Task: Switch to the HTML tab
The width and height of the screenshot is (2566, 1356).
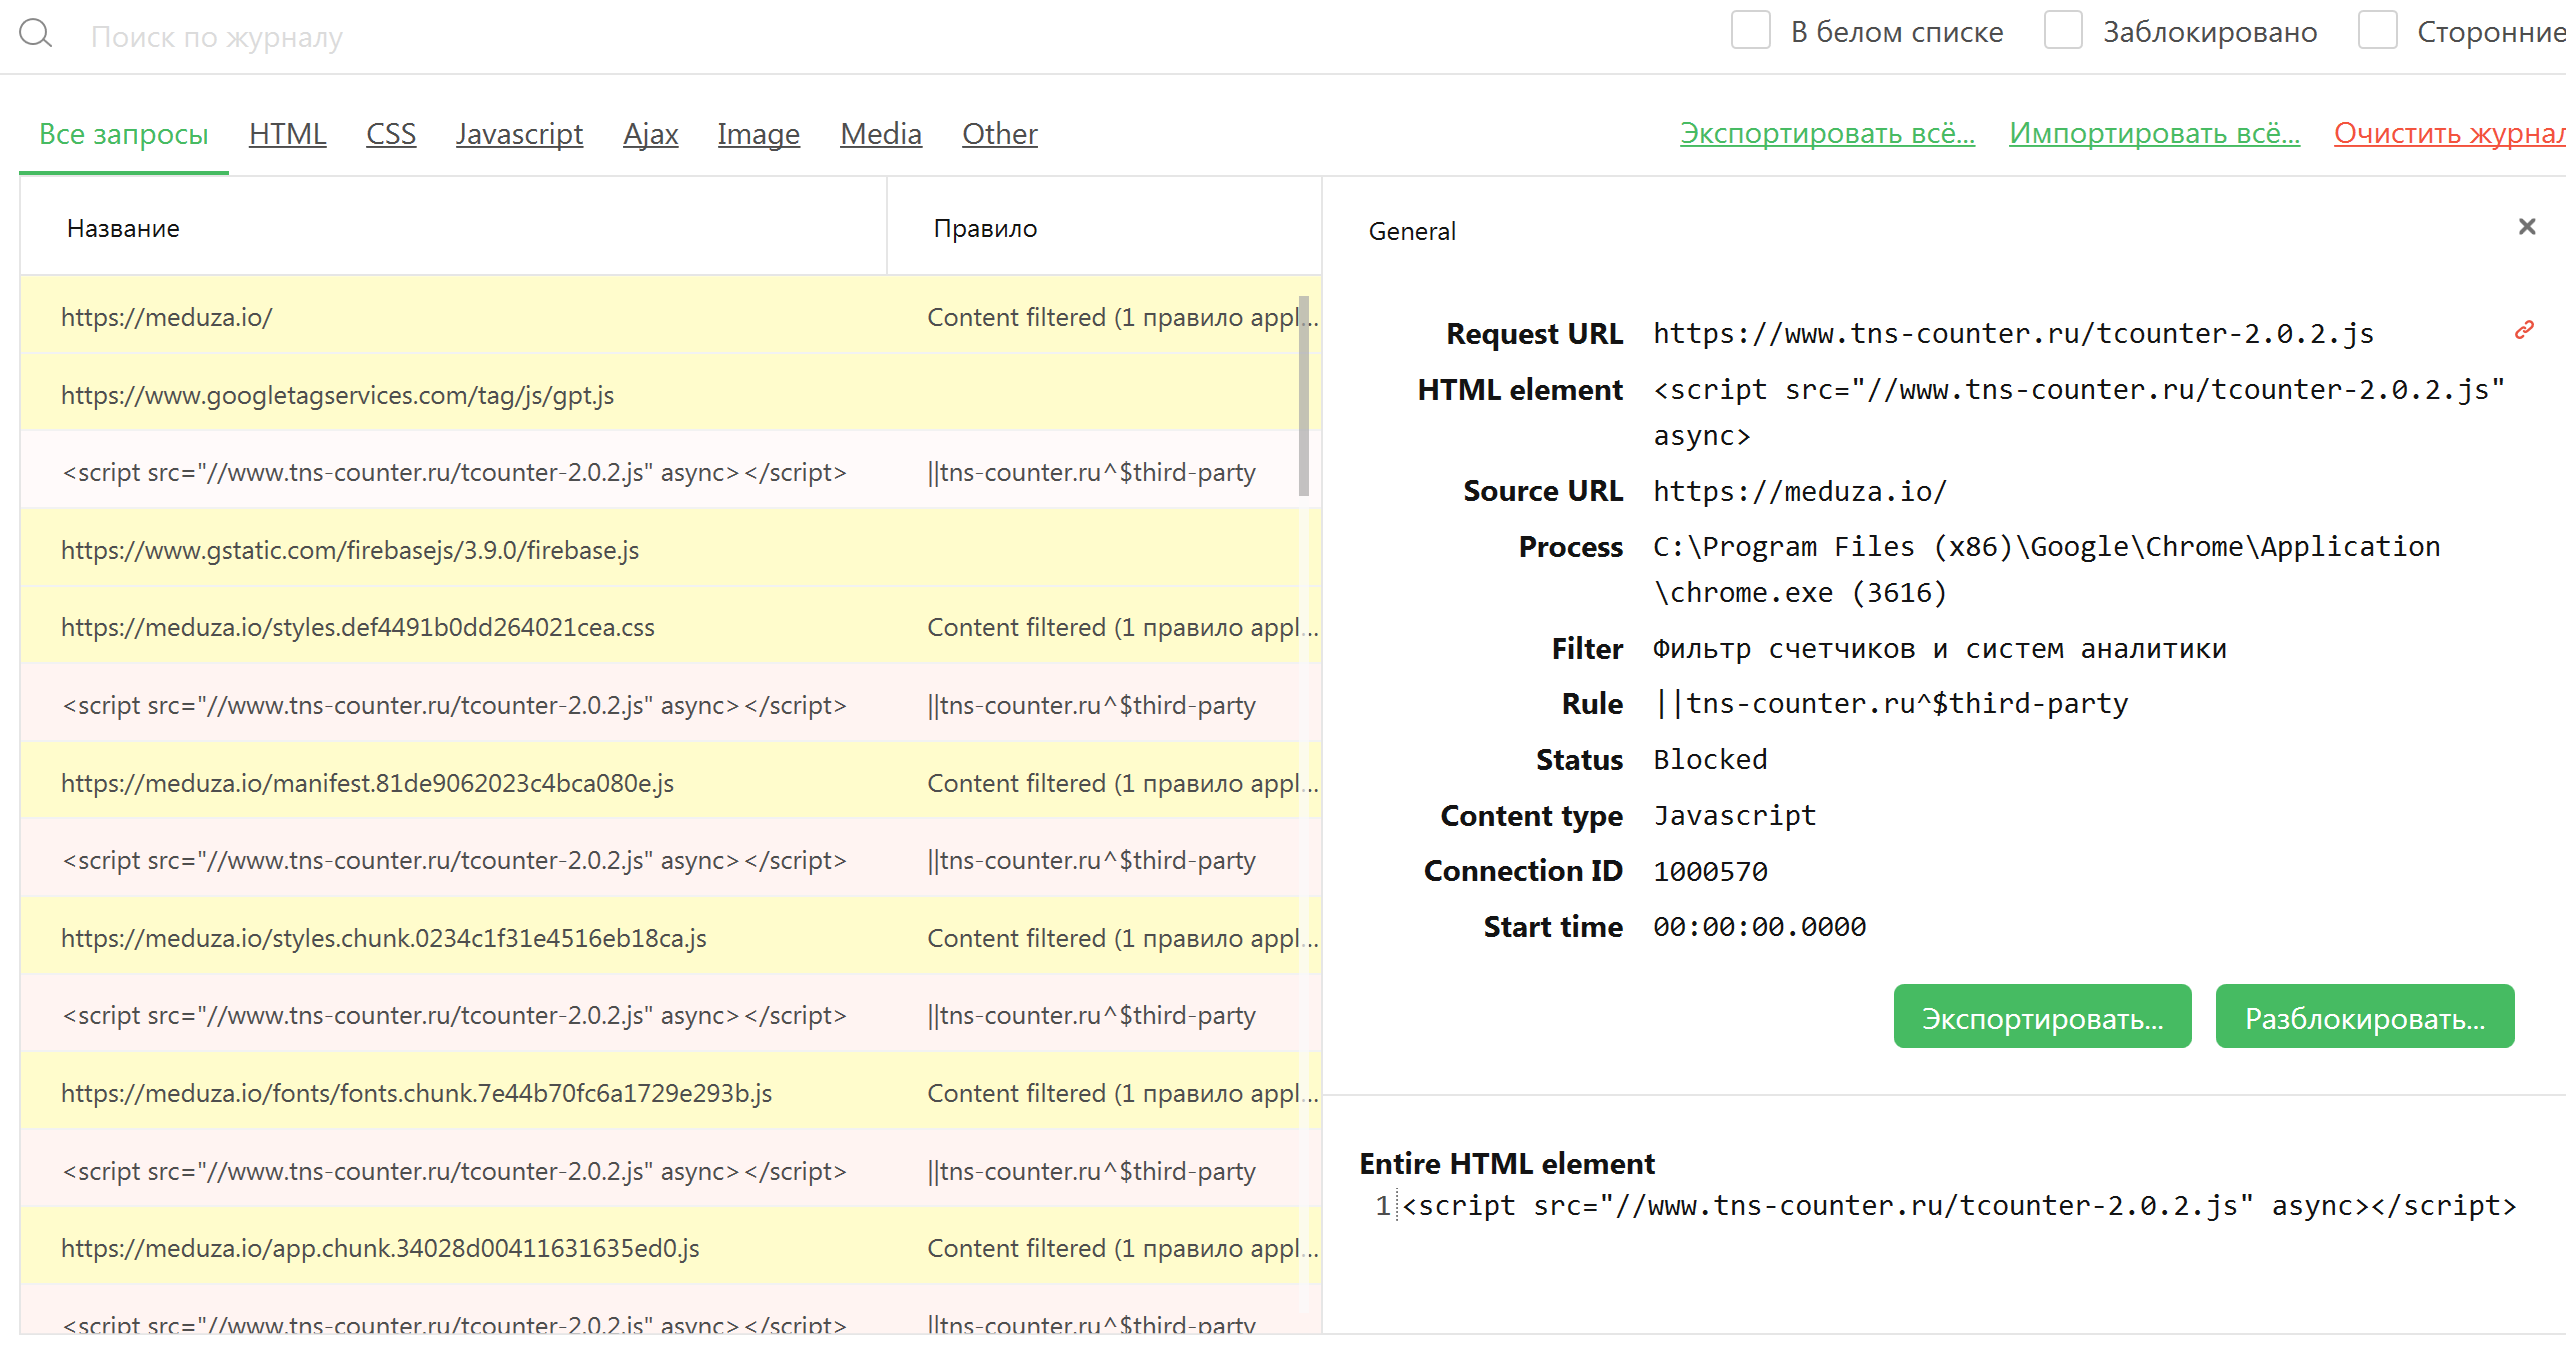Action: point(287,134)
